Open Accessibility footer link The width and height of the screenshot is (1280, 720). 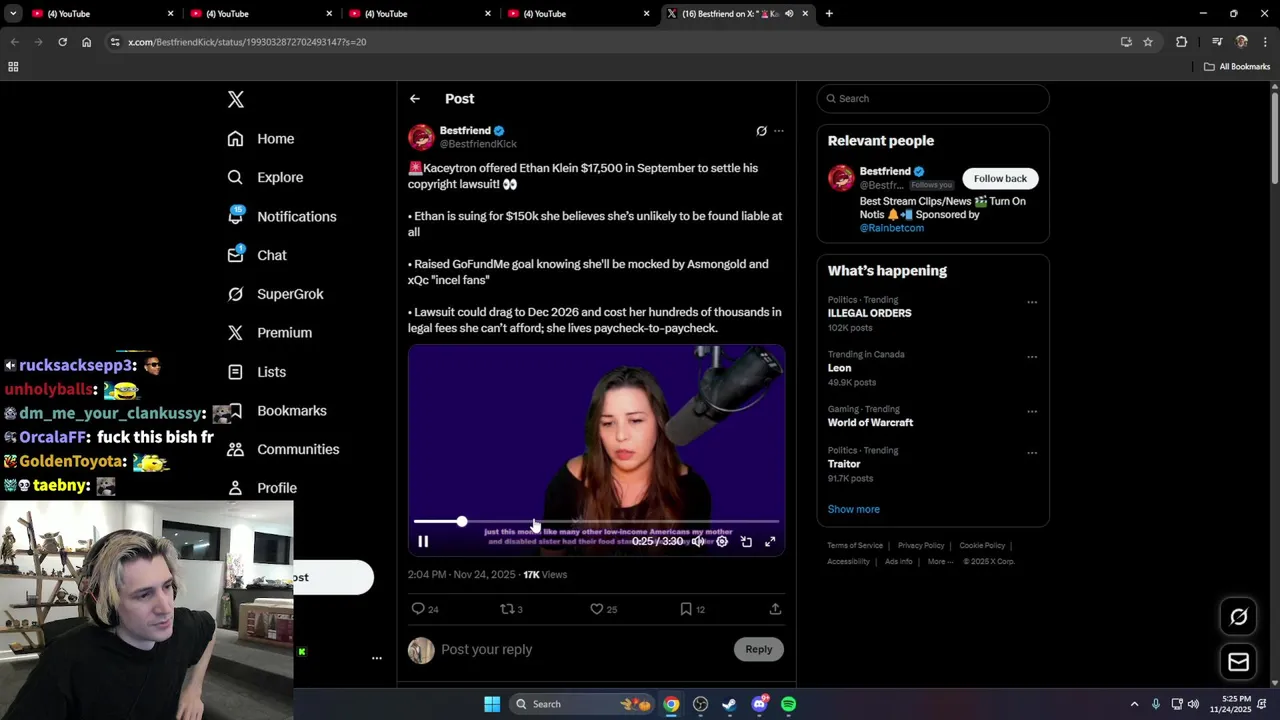click(849, 562)
